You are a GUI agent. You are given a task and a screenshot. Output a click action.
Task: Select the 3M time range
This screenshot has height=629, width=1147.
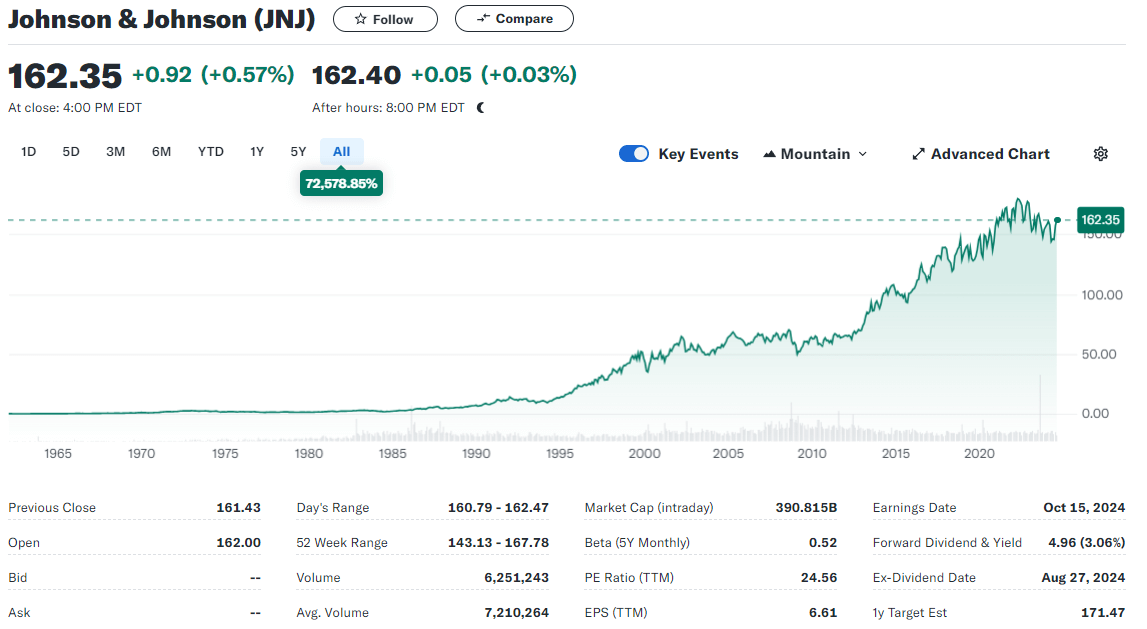pos(116,152)
